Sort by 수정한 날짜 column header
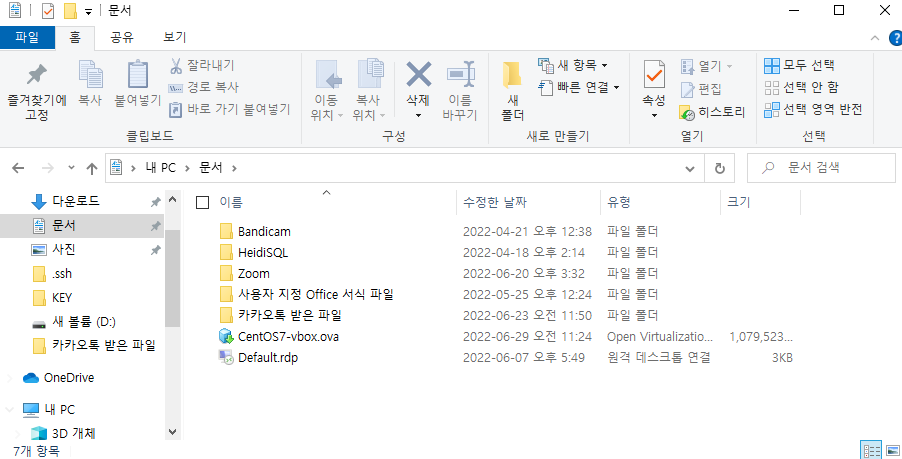 495,202
